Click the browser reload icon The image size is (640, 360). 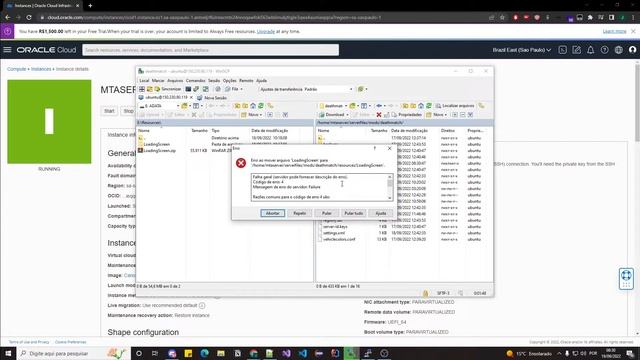point(29,18)
